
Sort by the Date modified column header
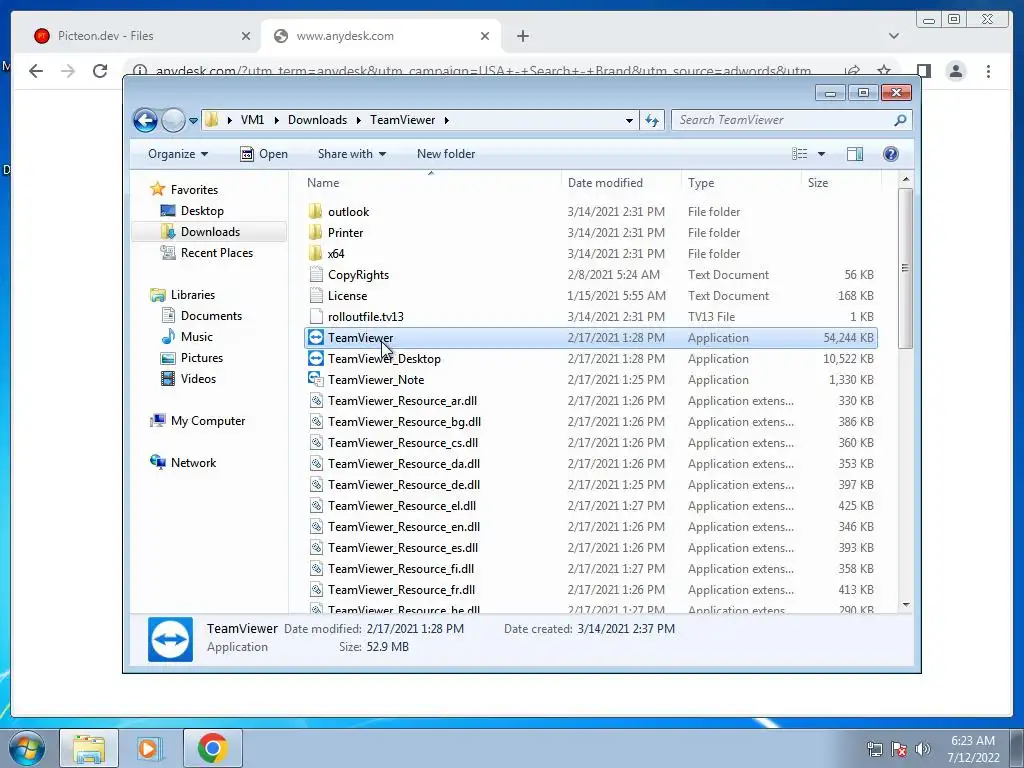tap(605, 183)
